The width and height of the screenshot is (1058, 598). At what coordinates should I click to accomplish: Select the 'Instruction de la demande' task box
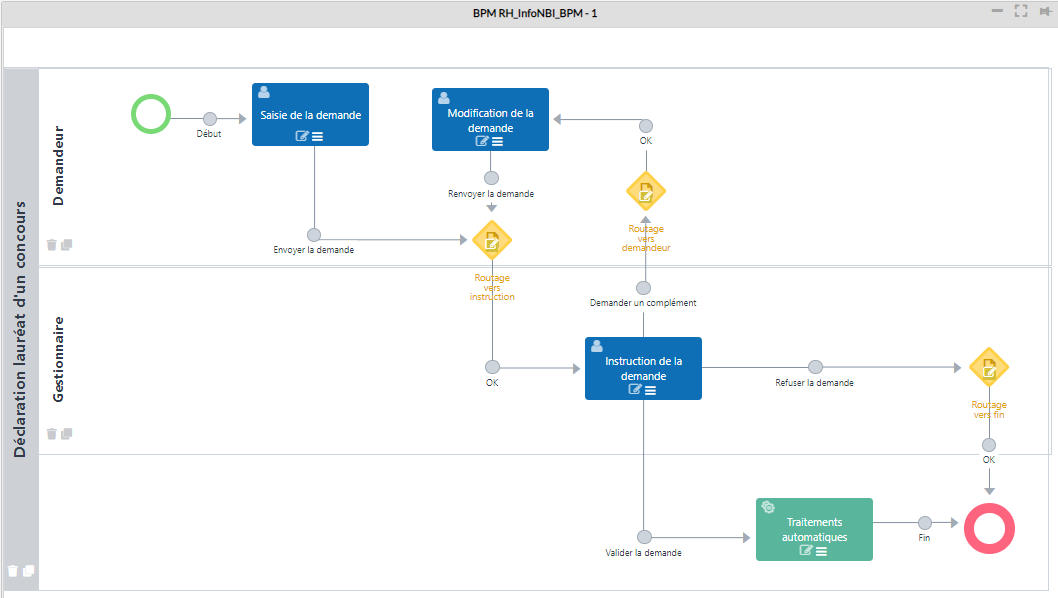[x=643, y=361]
